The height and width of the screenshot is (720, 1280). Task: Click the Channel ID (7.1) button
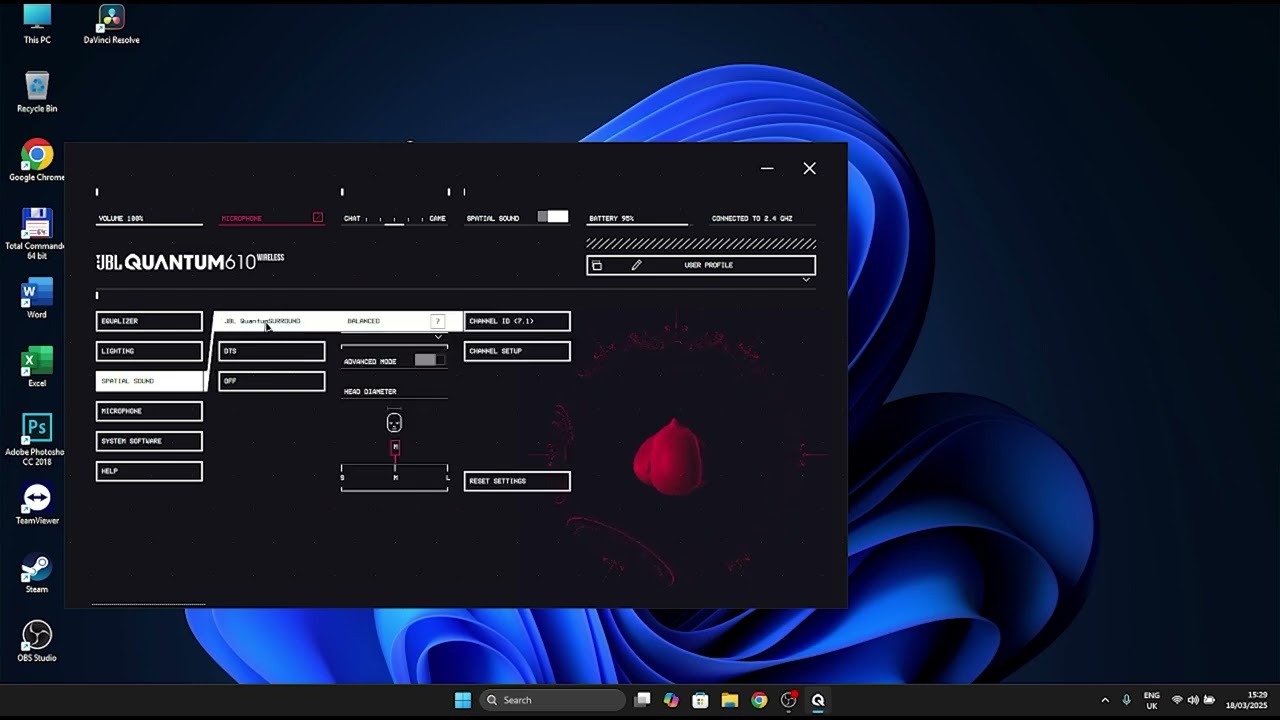517,321
